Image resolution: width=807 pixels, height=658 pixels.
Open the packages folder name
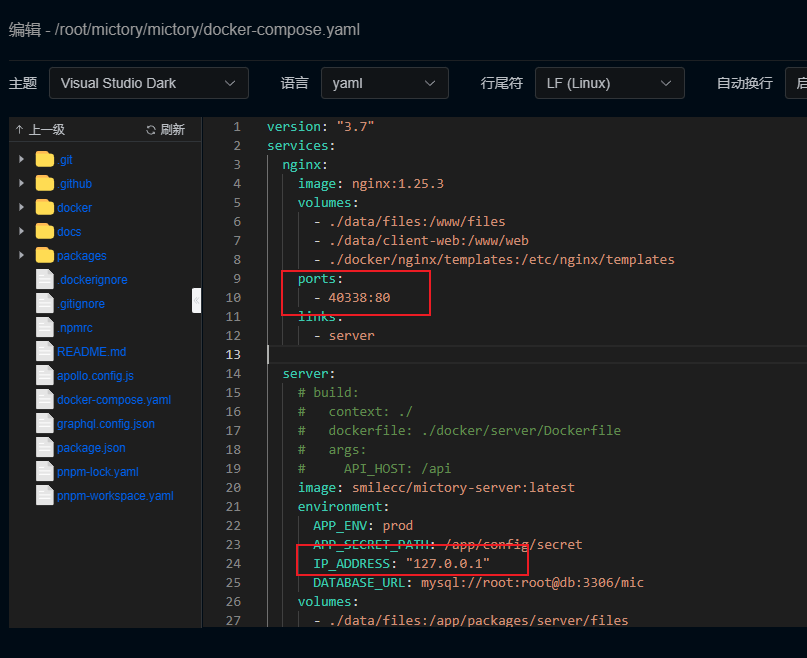81,256
